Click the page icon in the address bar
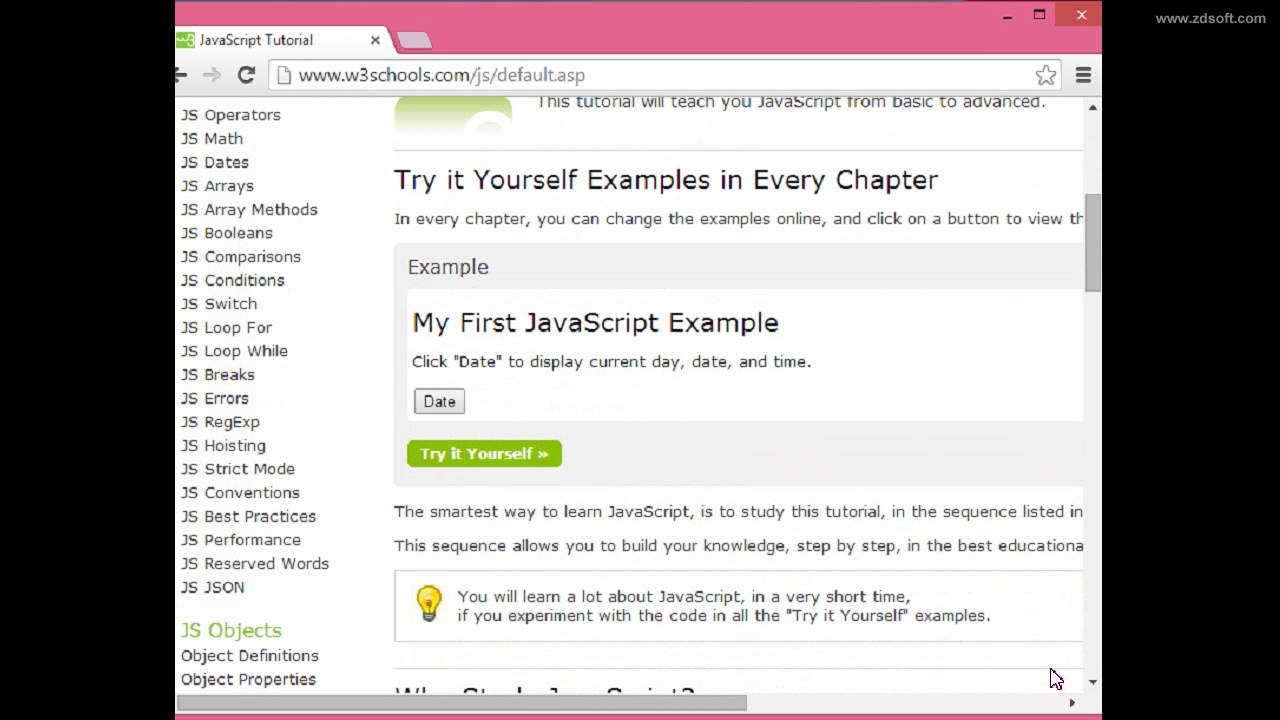Image resolution: width=1280 pixels, height=720 pixels. tap(284, 75)
